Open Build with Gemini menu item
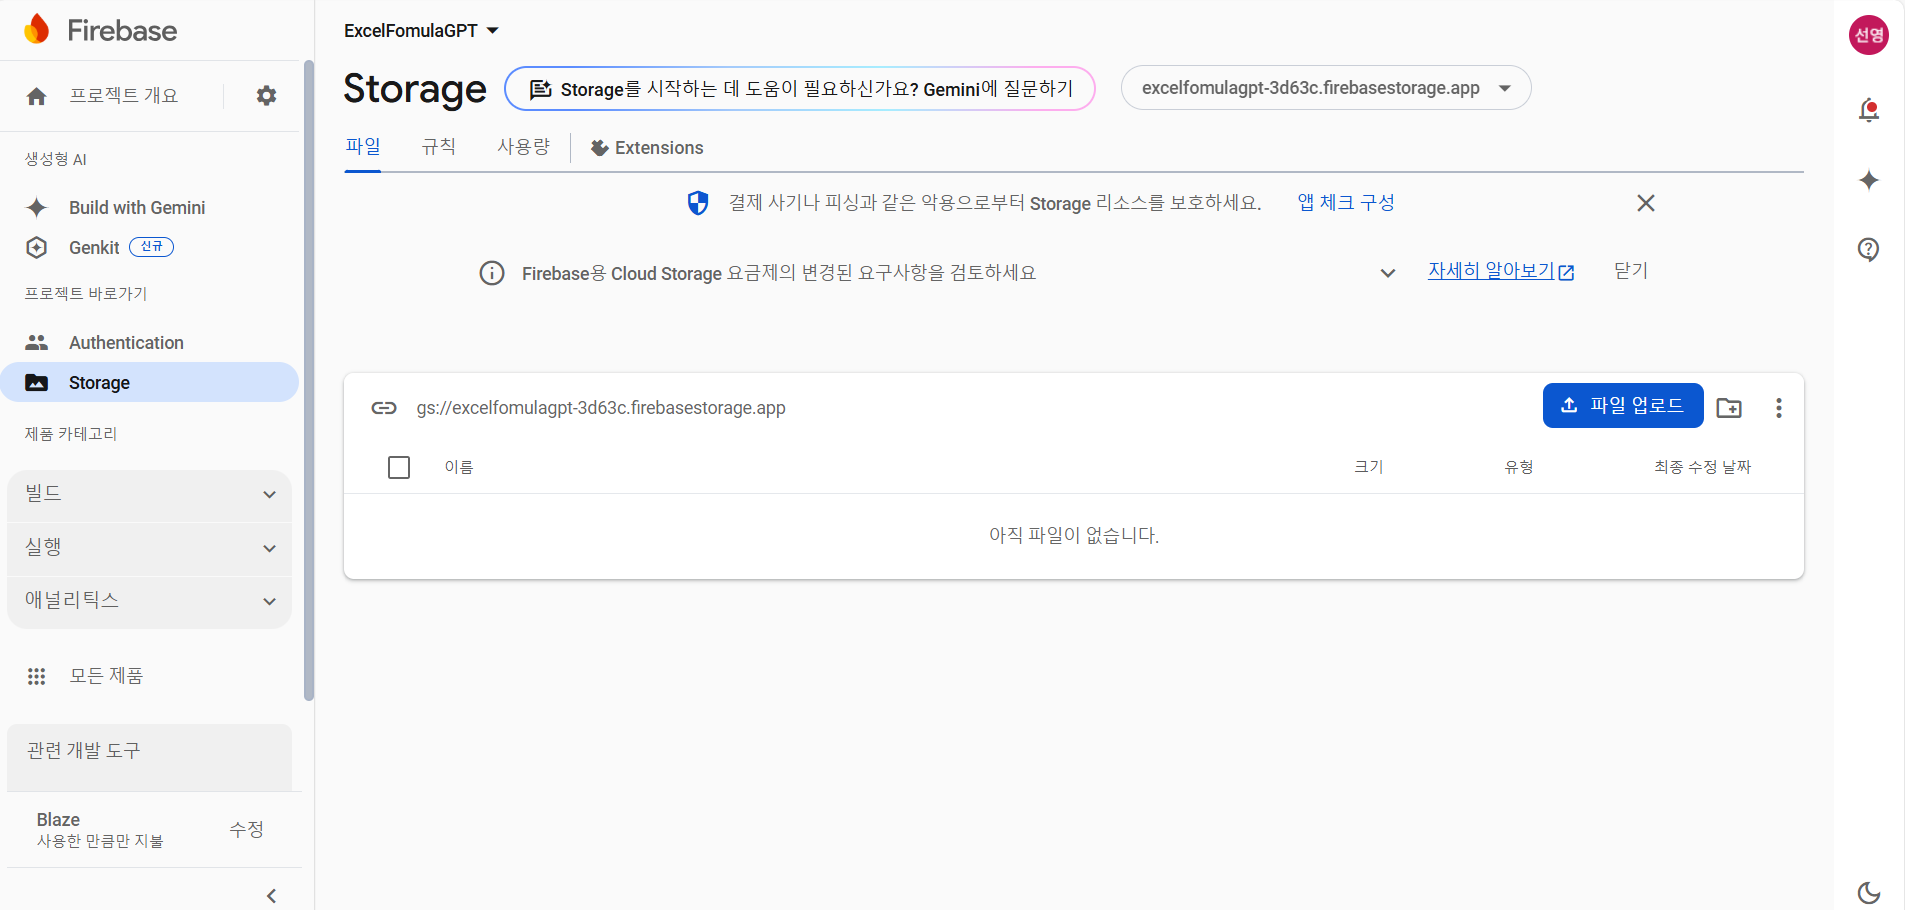 click(x=137, y=208)
